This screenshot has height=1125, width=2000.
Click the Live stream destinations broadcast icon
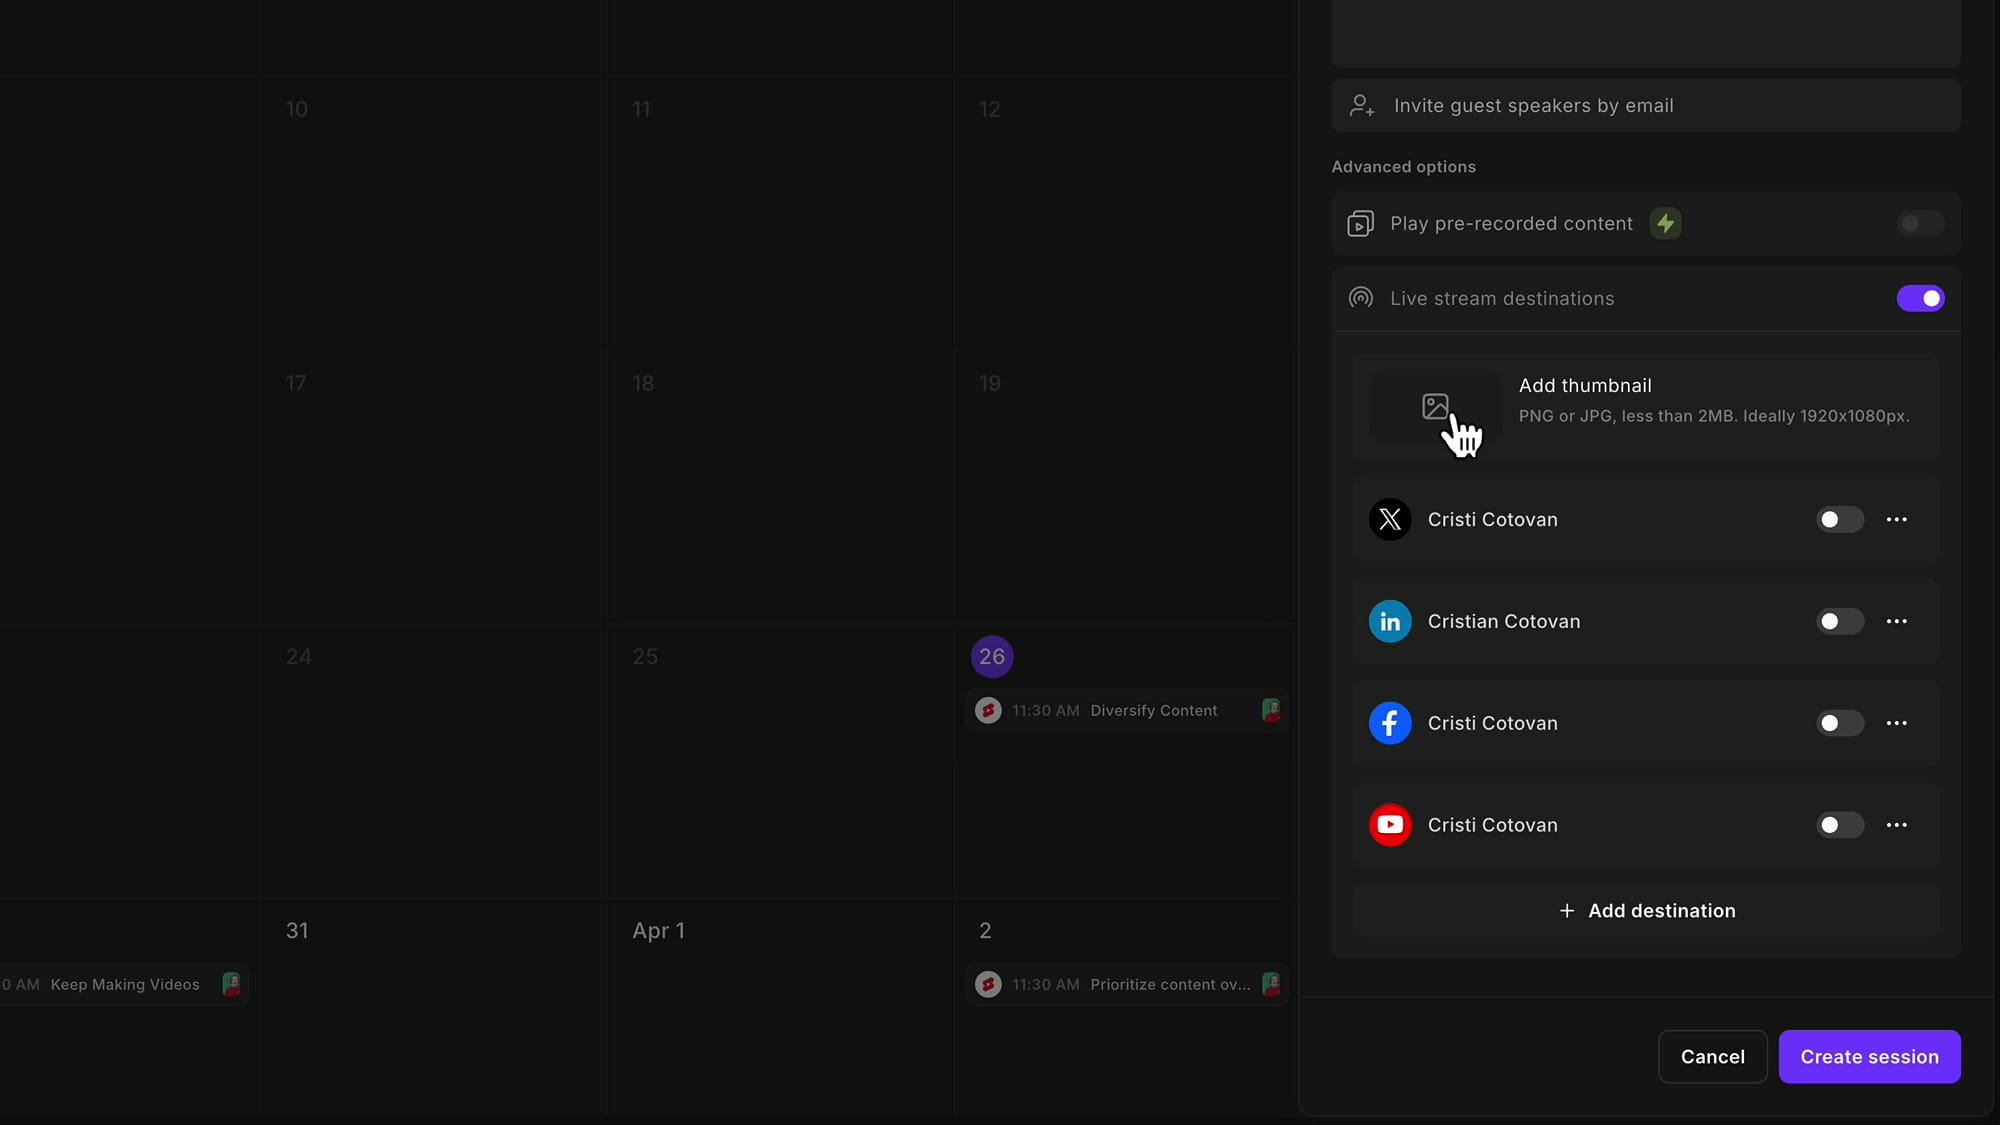(x=1360, y=298)
